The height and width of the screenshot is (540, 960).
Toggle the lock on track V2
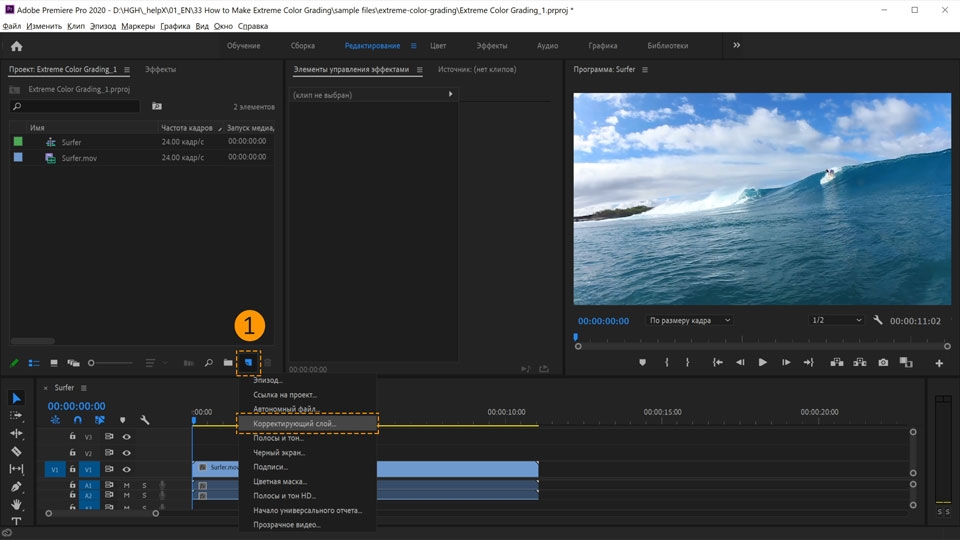point(72,453)
